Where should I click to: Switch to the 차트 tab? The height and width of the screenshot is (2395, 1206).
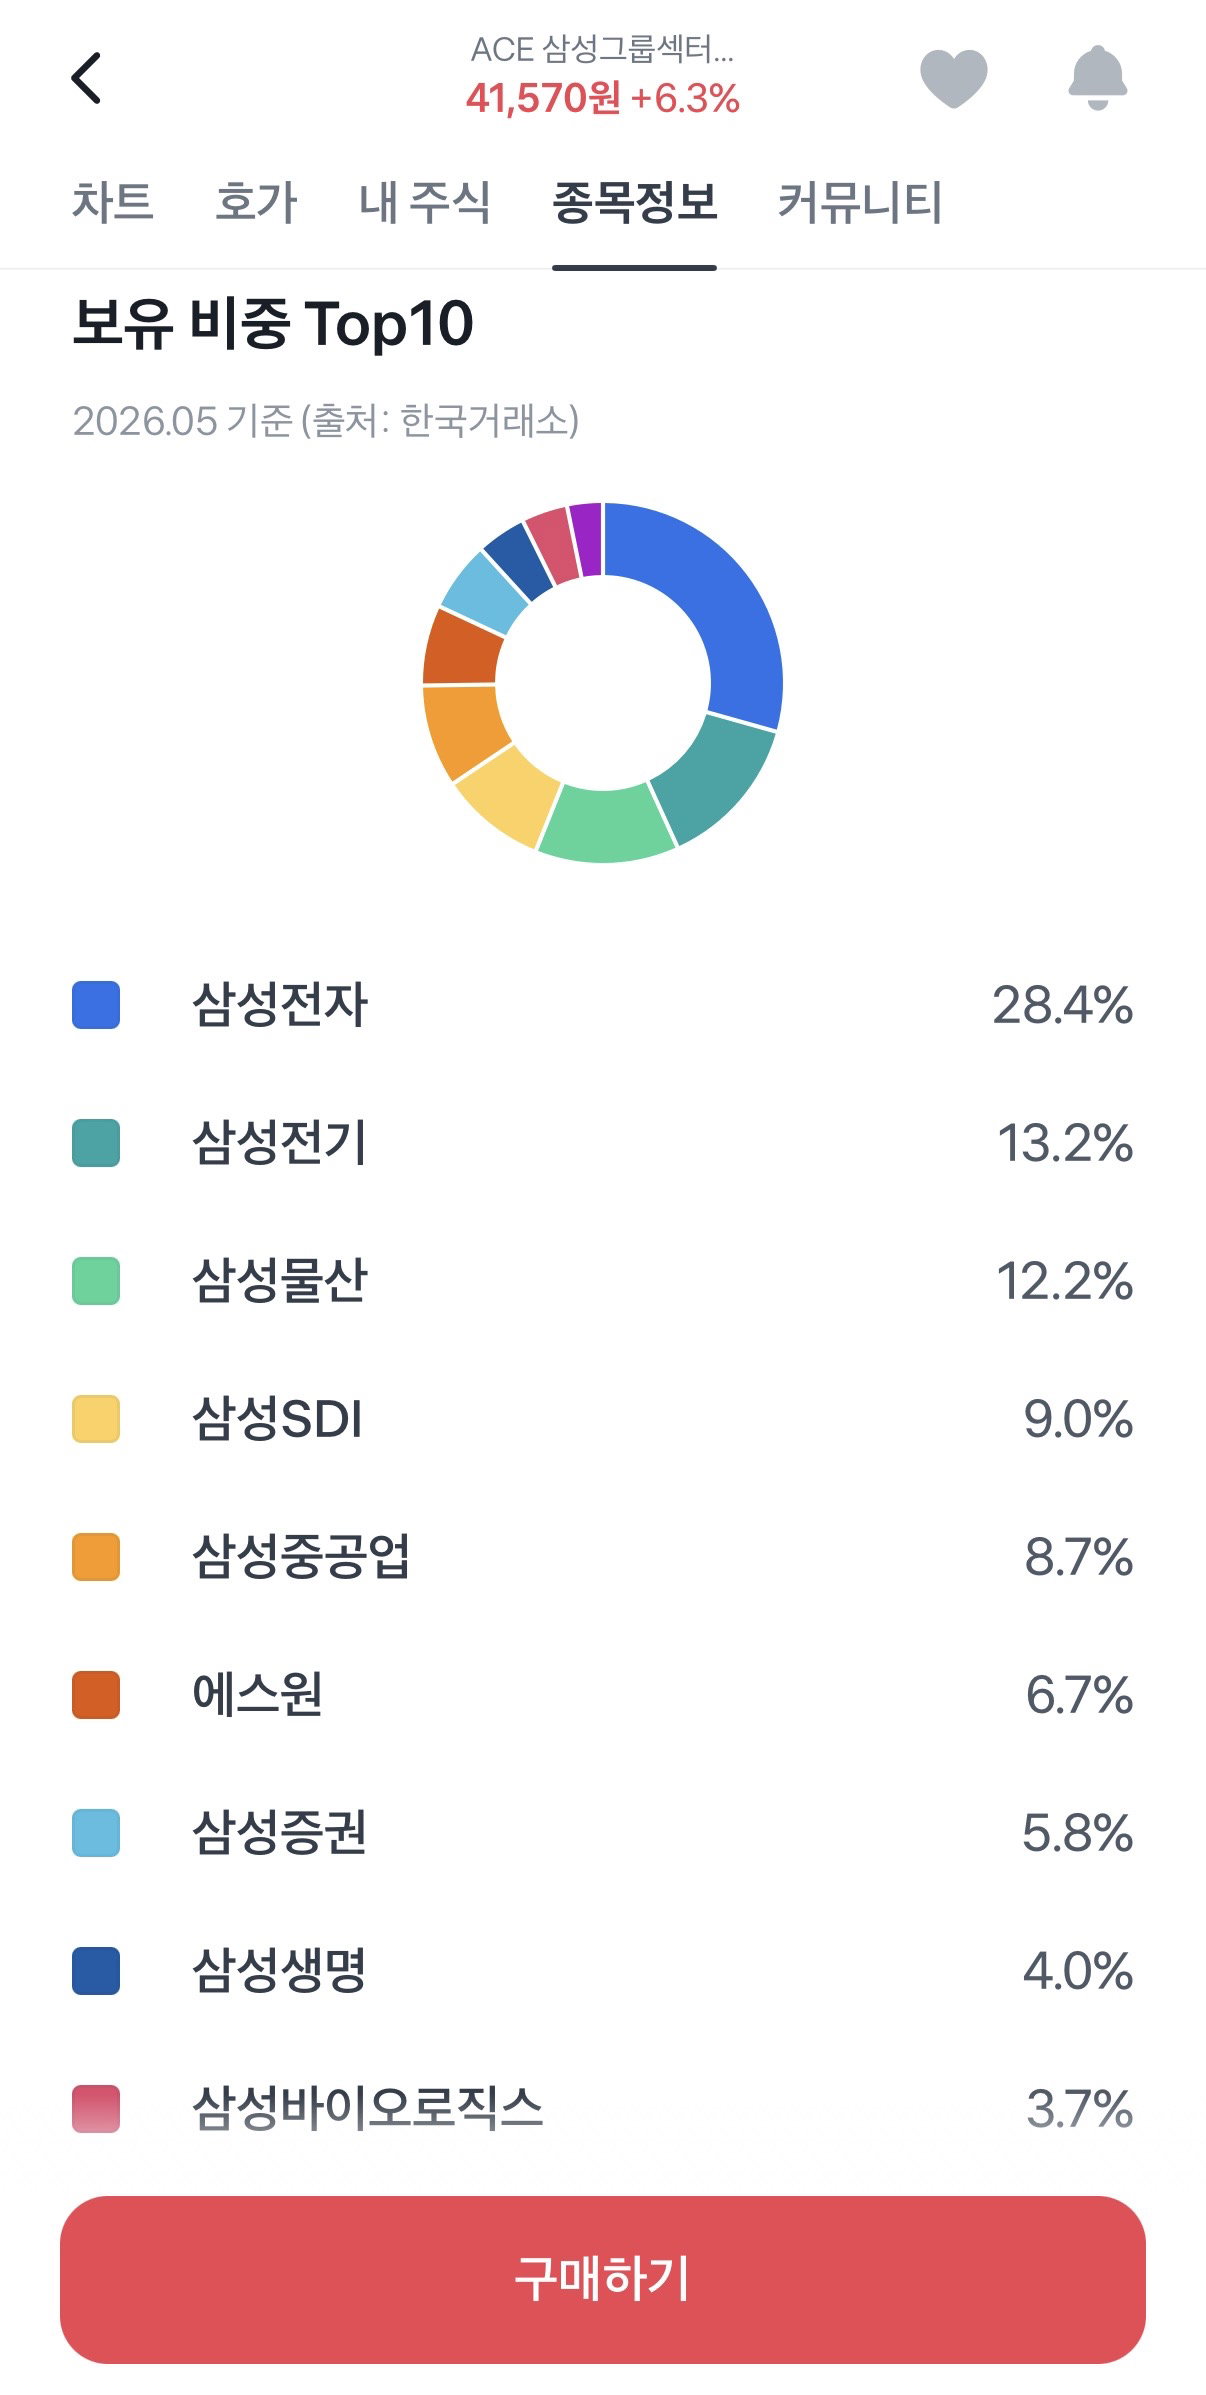(112, 202)
